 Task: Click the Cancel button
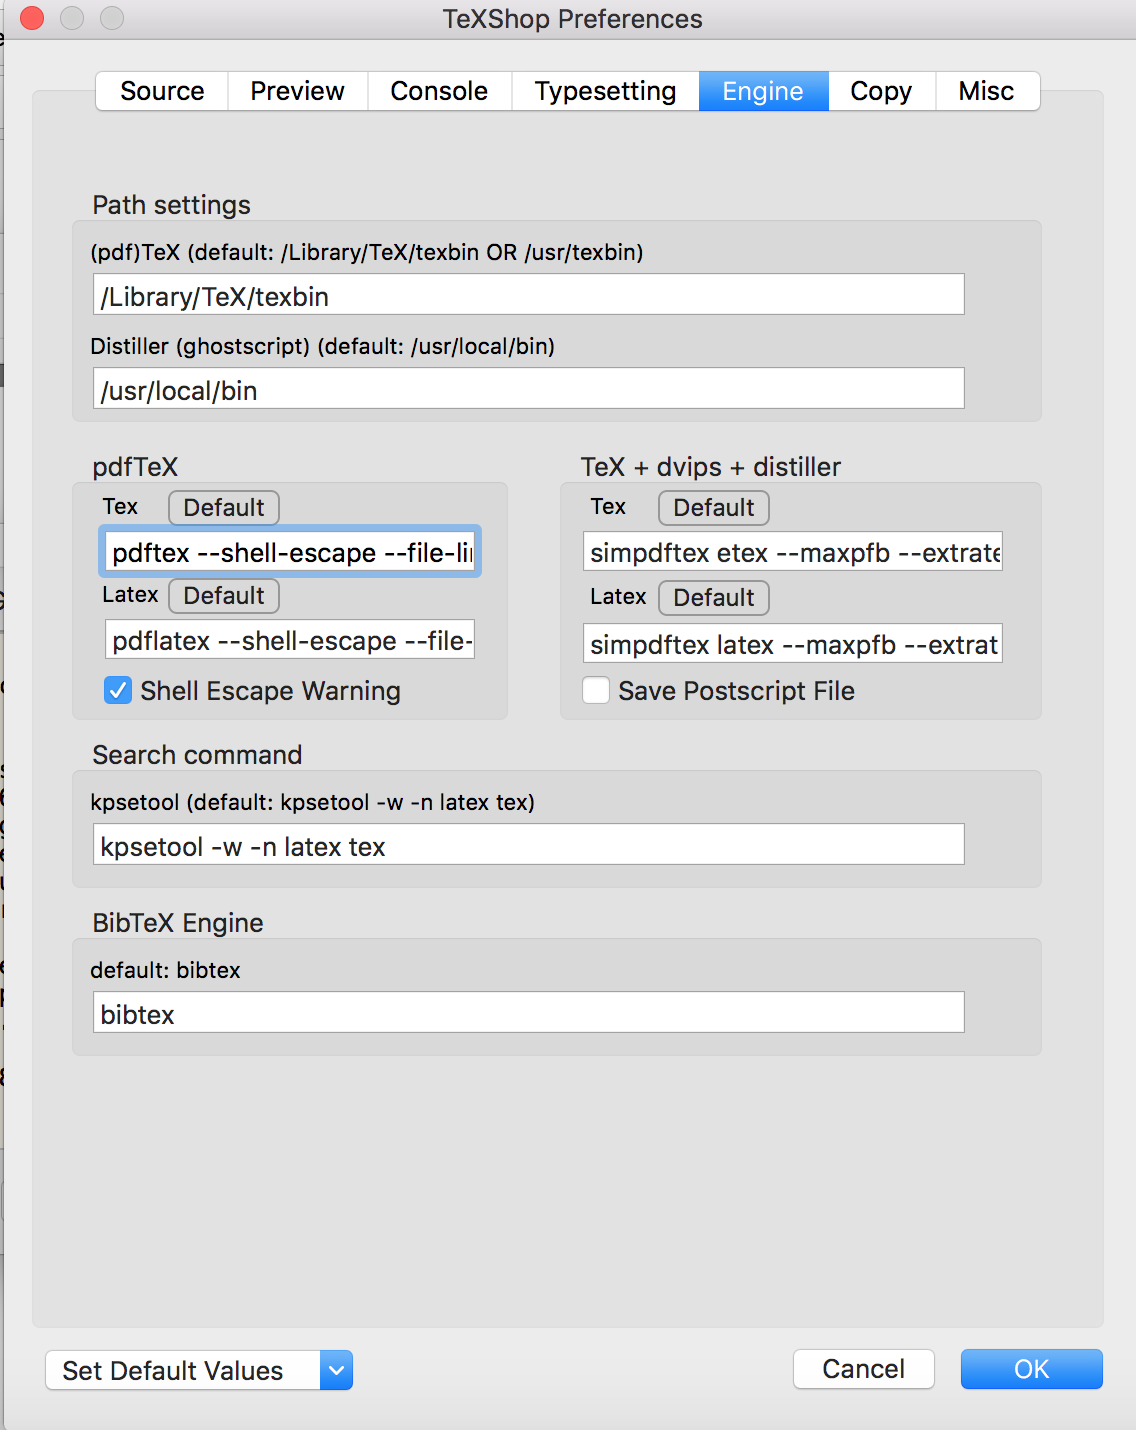point(864,1369)
